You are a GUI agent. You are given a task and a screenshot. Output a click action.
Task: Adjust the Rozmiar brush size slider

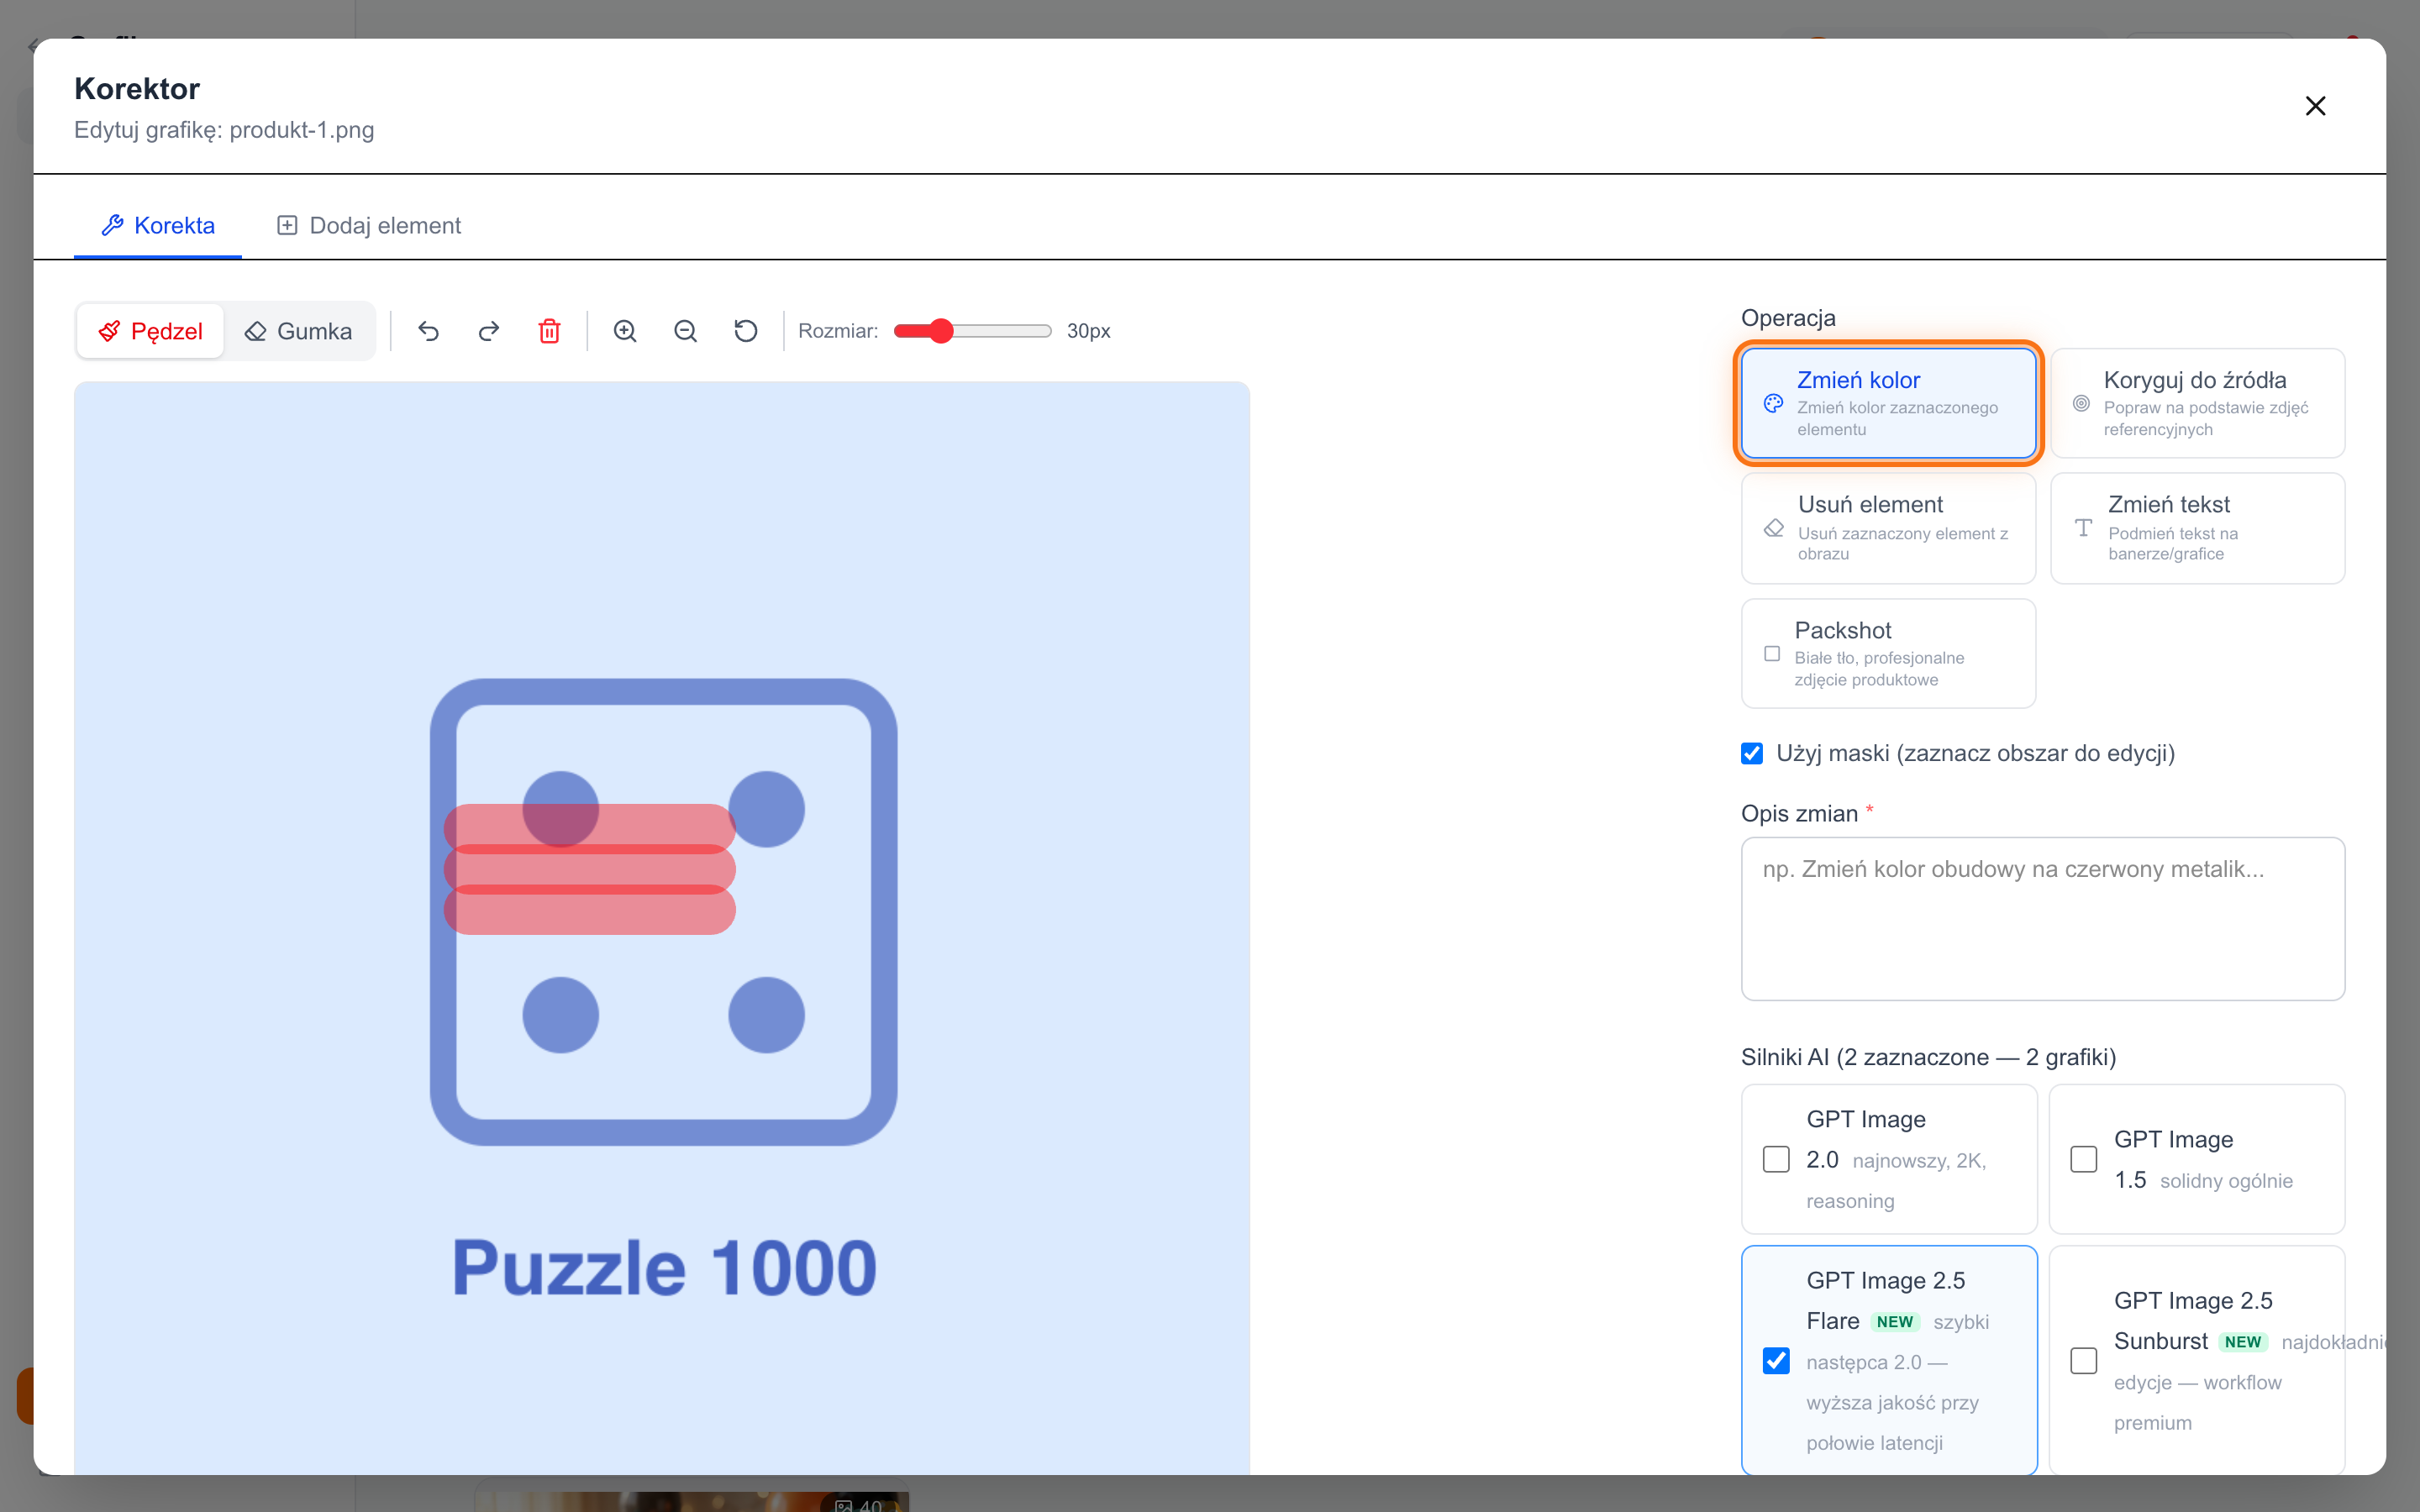972,331
